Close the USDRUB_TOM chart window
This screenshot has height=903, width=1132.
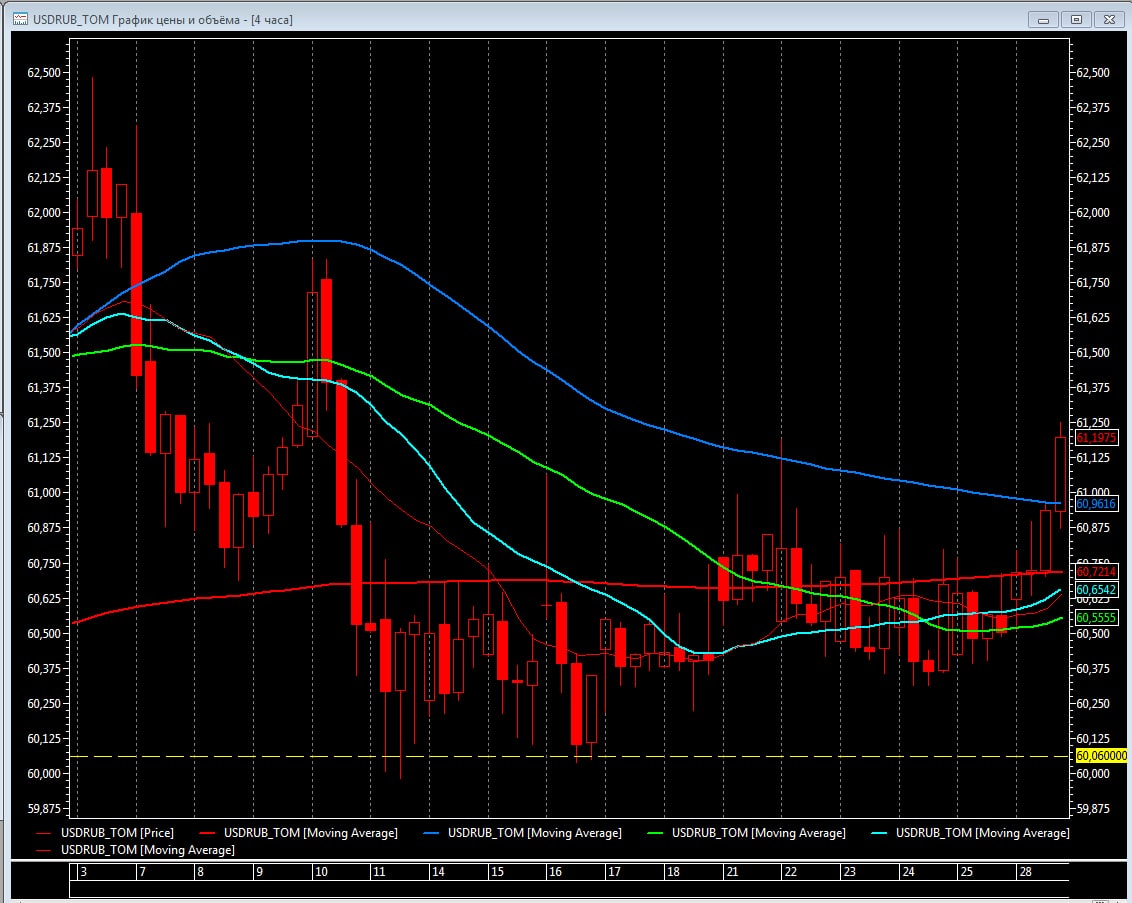pos(1108,19)
